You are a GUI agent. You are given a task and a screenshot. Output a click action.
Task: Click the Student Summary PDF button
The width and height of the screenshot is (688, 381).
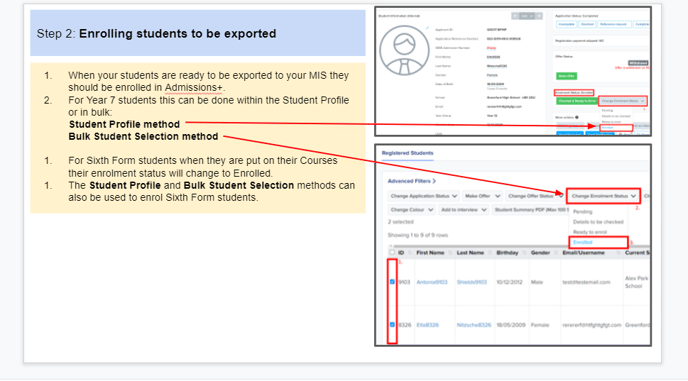531,210
